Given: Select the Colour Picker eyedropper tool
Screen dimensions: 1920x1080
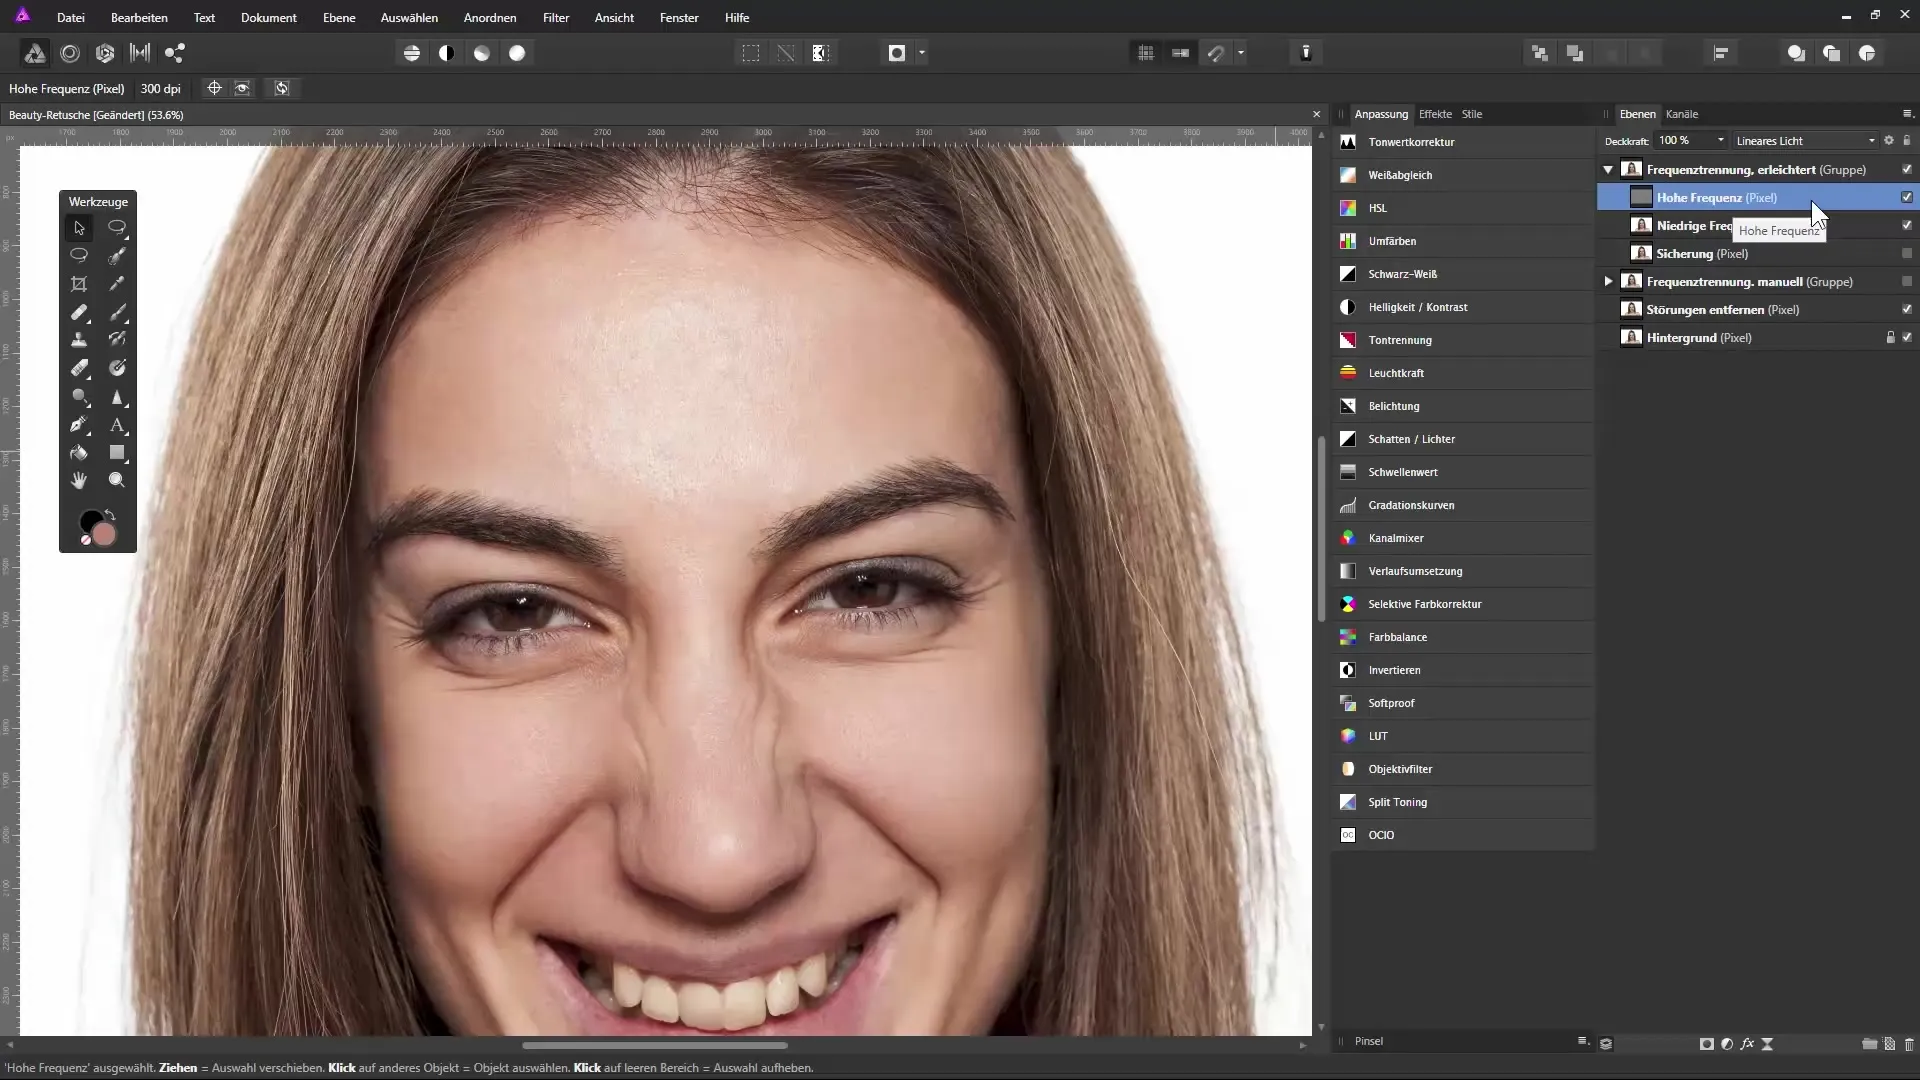Looking at the screenshot, I should point(117,284).
